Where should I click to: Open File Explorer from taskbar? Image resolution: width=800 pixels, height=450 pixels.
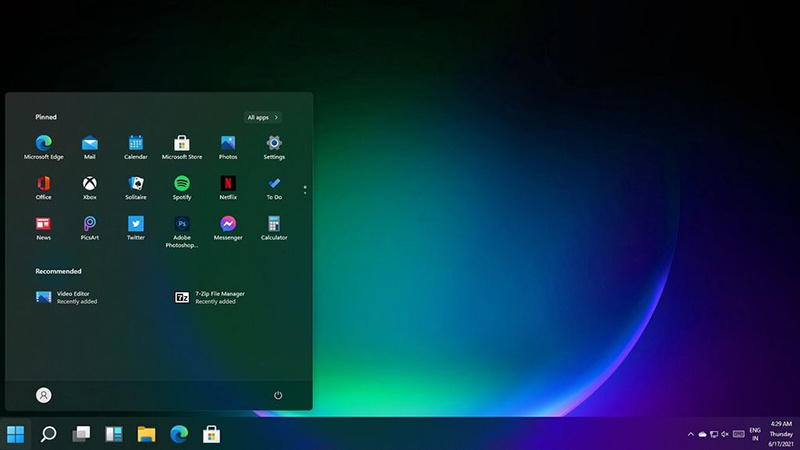(146, 434)
